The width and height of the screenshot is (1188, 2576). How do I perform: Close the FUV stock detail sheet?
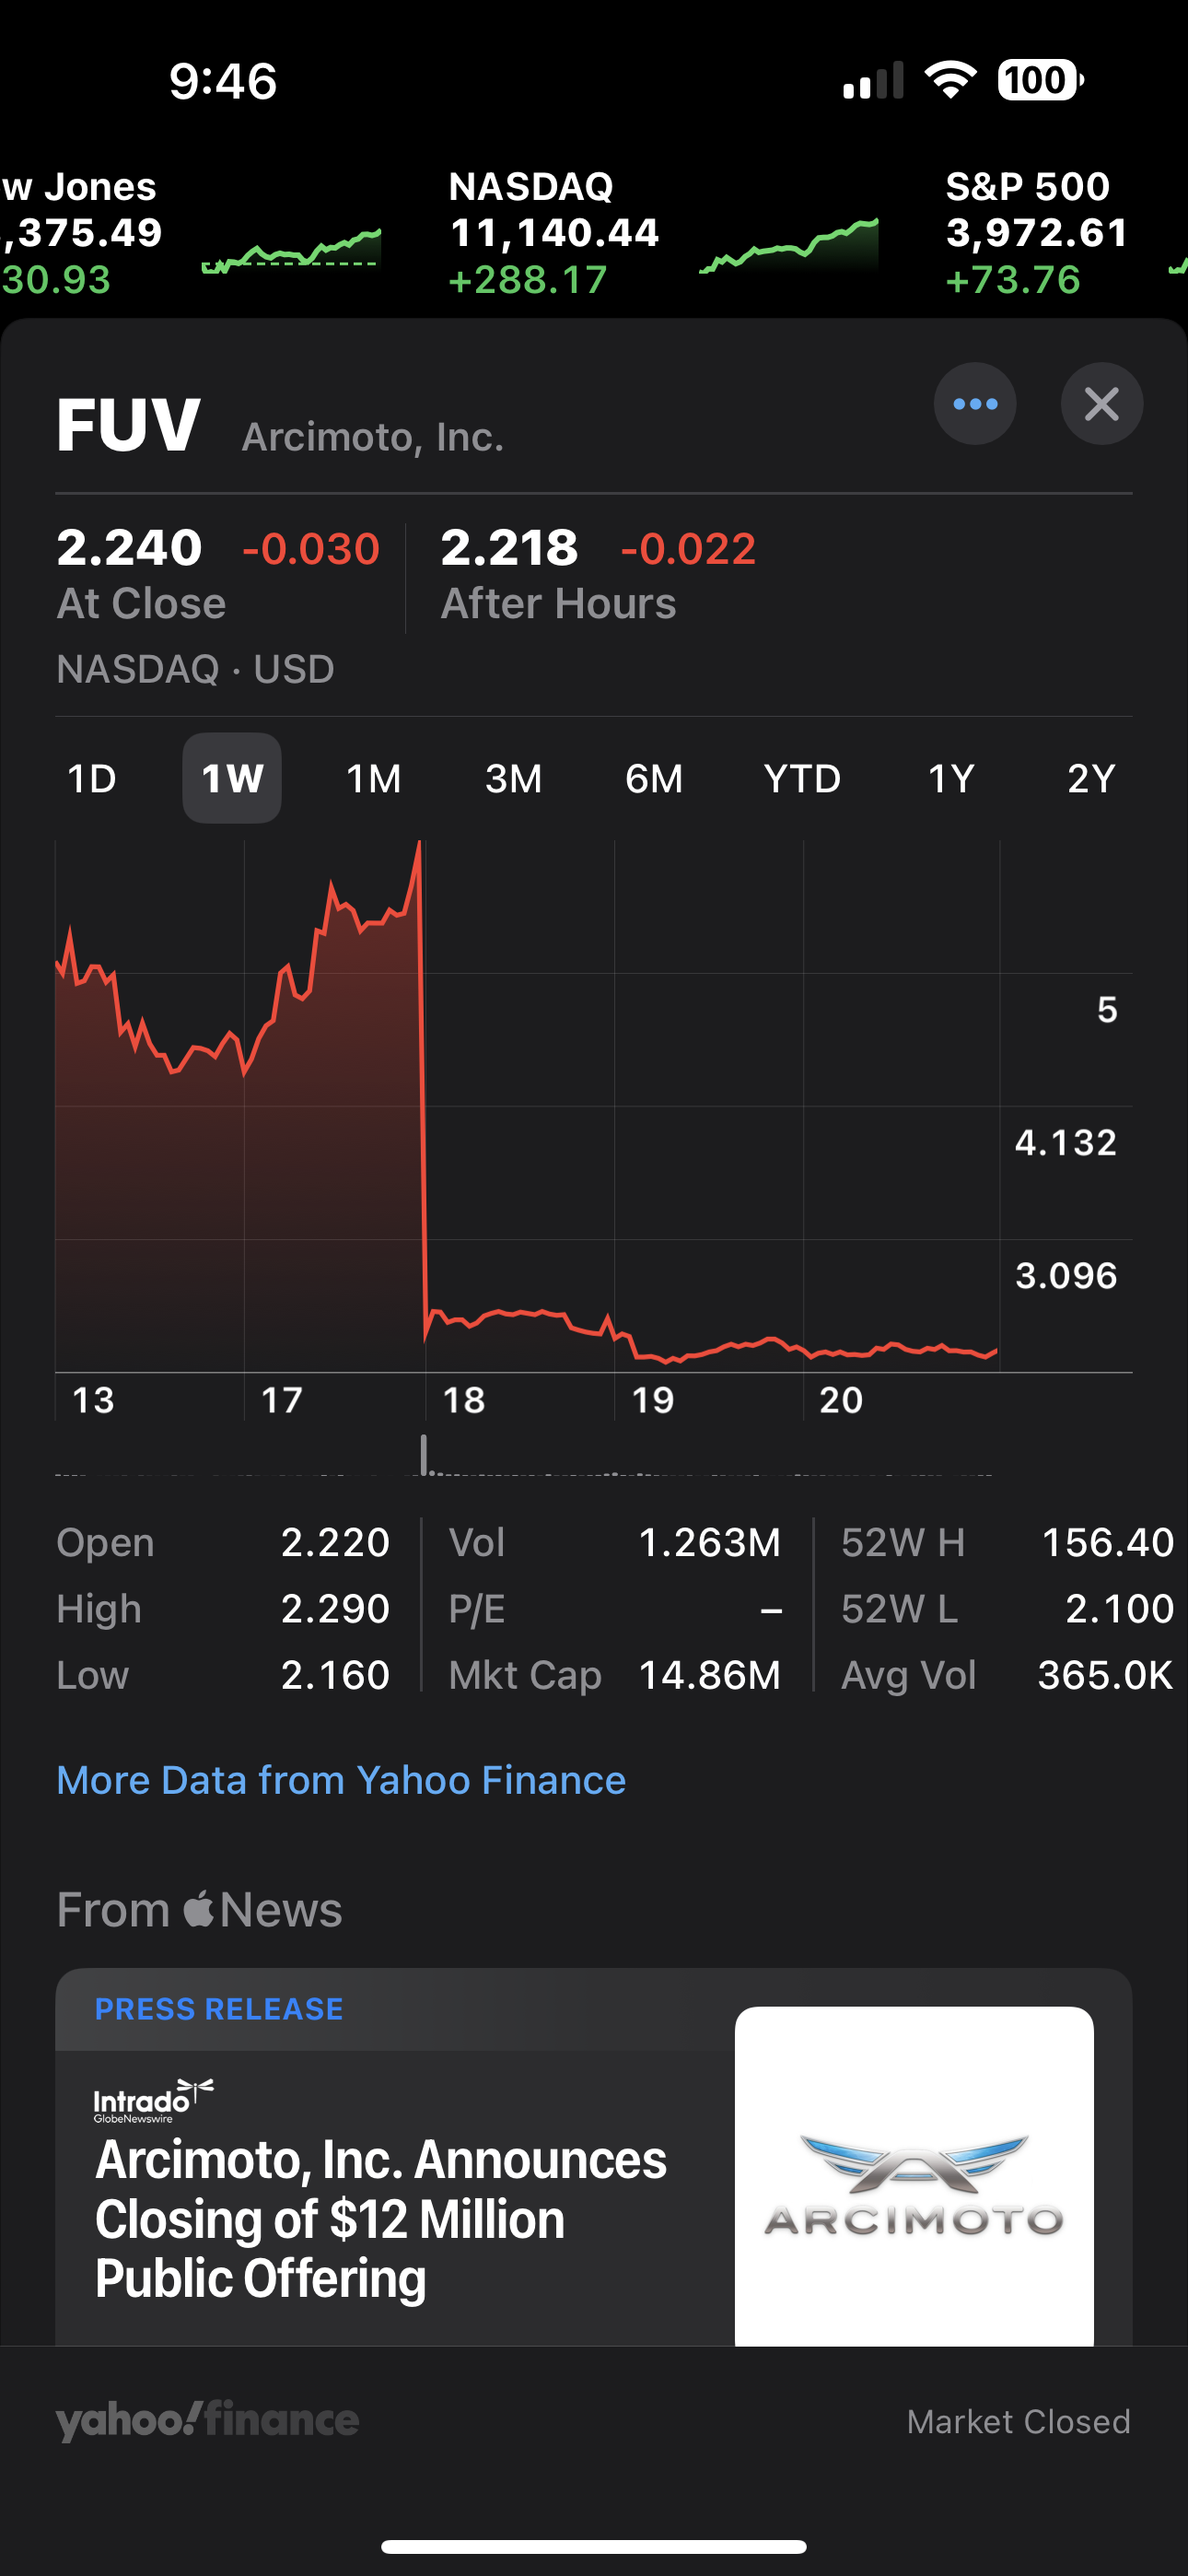pos(1101,404)
